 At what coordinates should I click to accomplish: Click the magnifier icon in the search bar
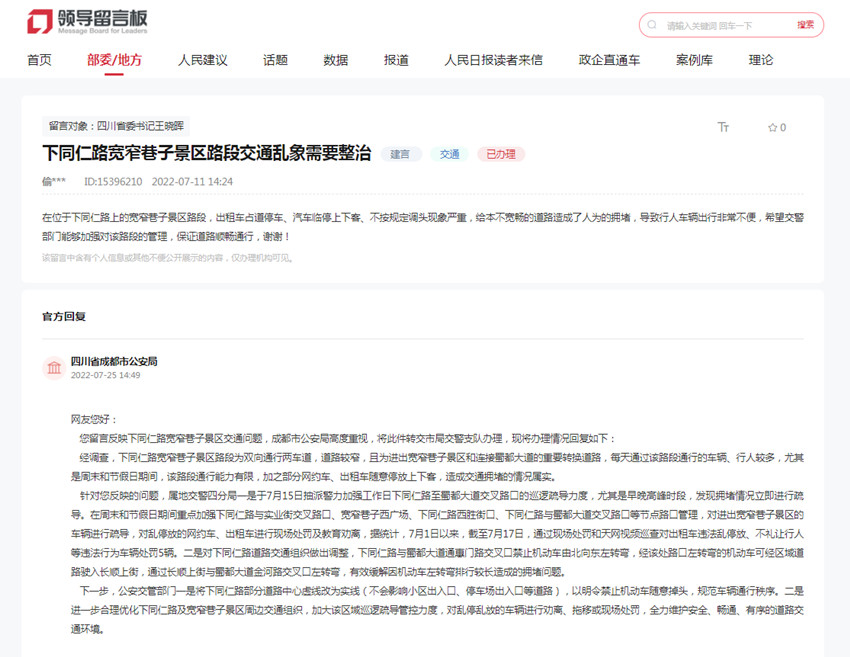651,24
